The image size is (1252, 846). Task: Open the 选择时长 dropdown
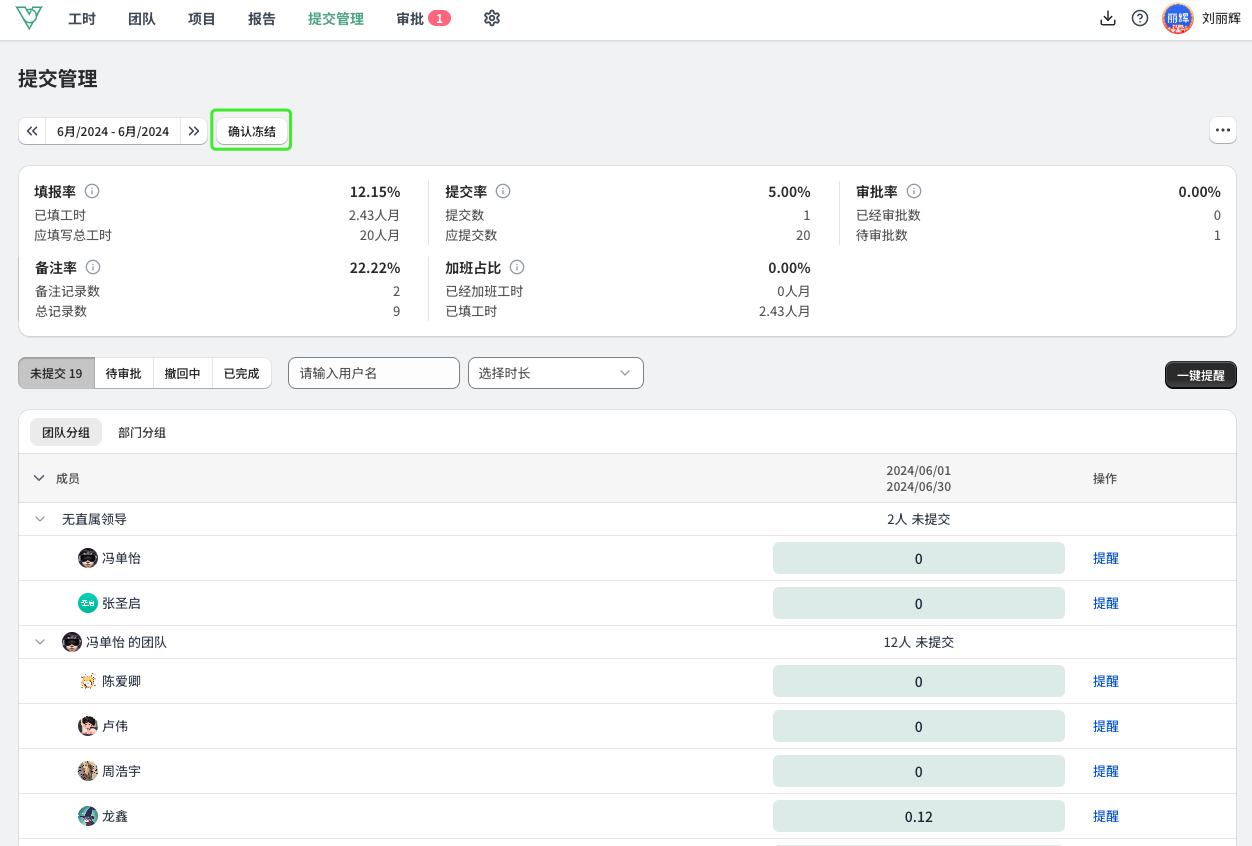point(555,373)
